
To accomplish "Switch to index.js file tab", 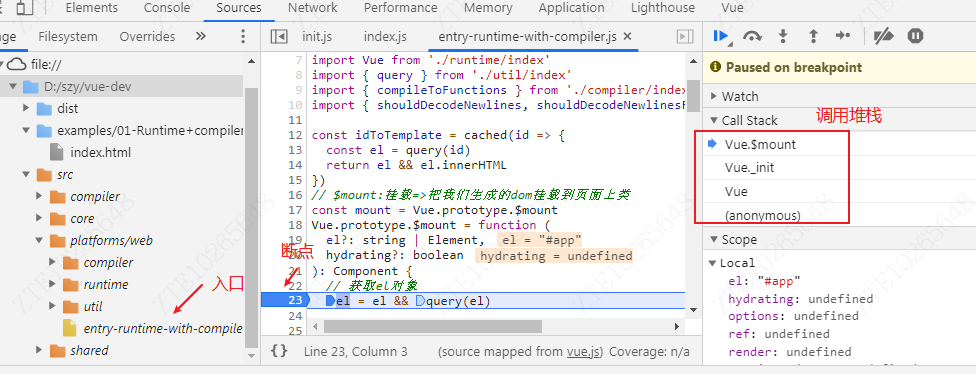I will [x=385, y=37].
